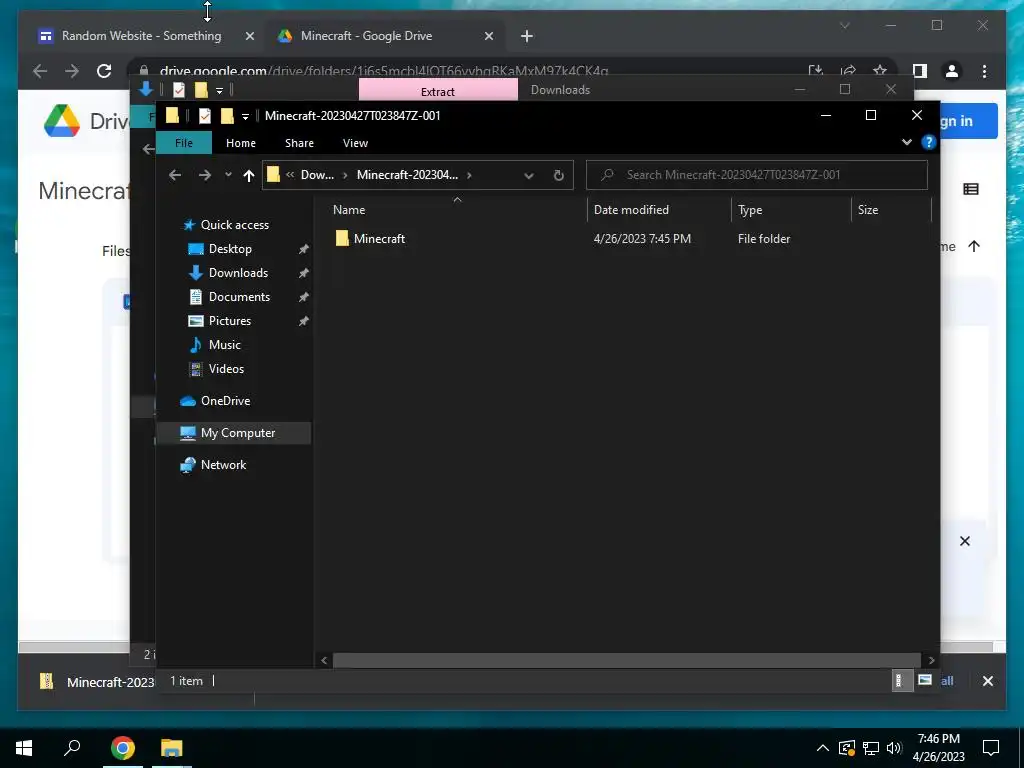Switch to Random Website browser tab
This screenshot has height=768, width=1024.
(141, 36)
